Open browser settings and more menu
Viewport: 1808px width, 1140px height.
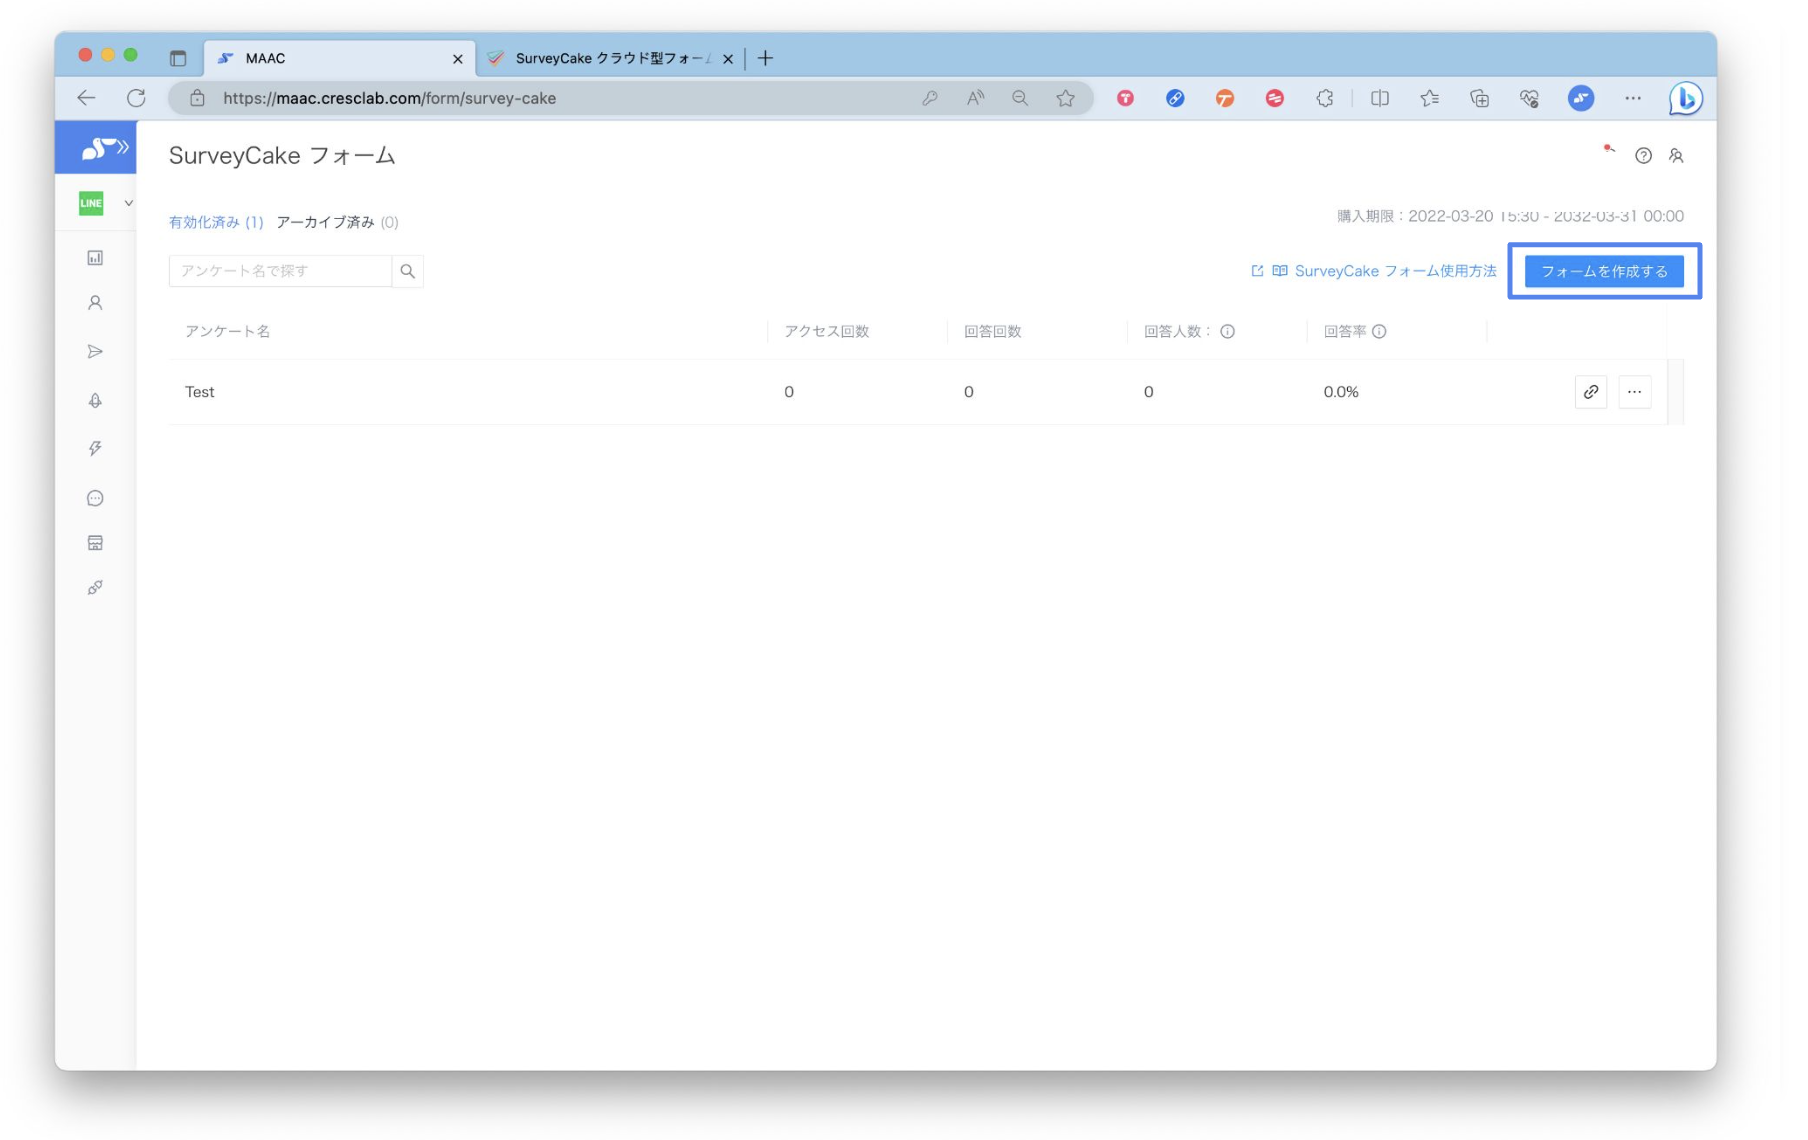coord(1633,98)
